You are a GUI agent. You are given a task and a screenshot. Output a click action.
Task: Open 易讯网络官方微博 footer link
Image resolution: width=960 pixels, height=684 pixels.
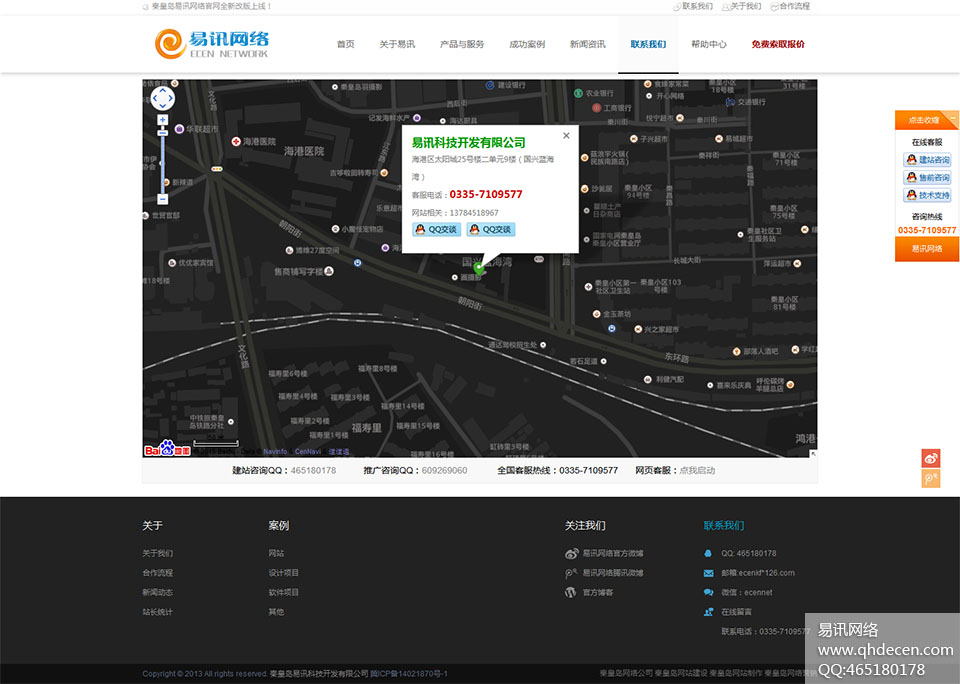613,553
